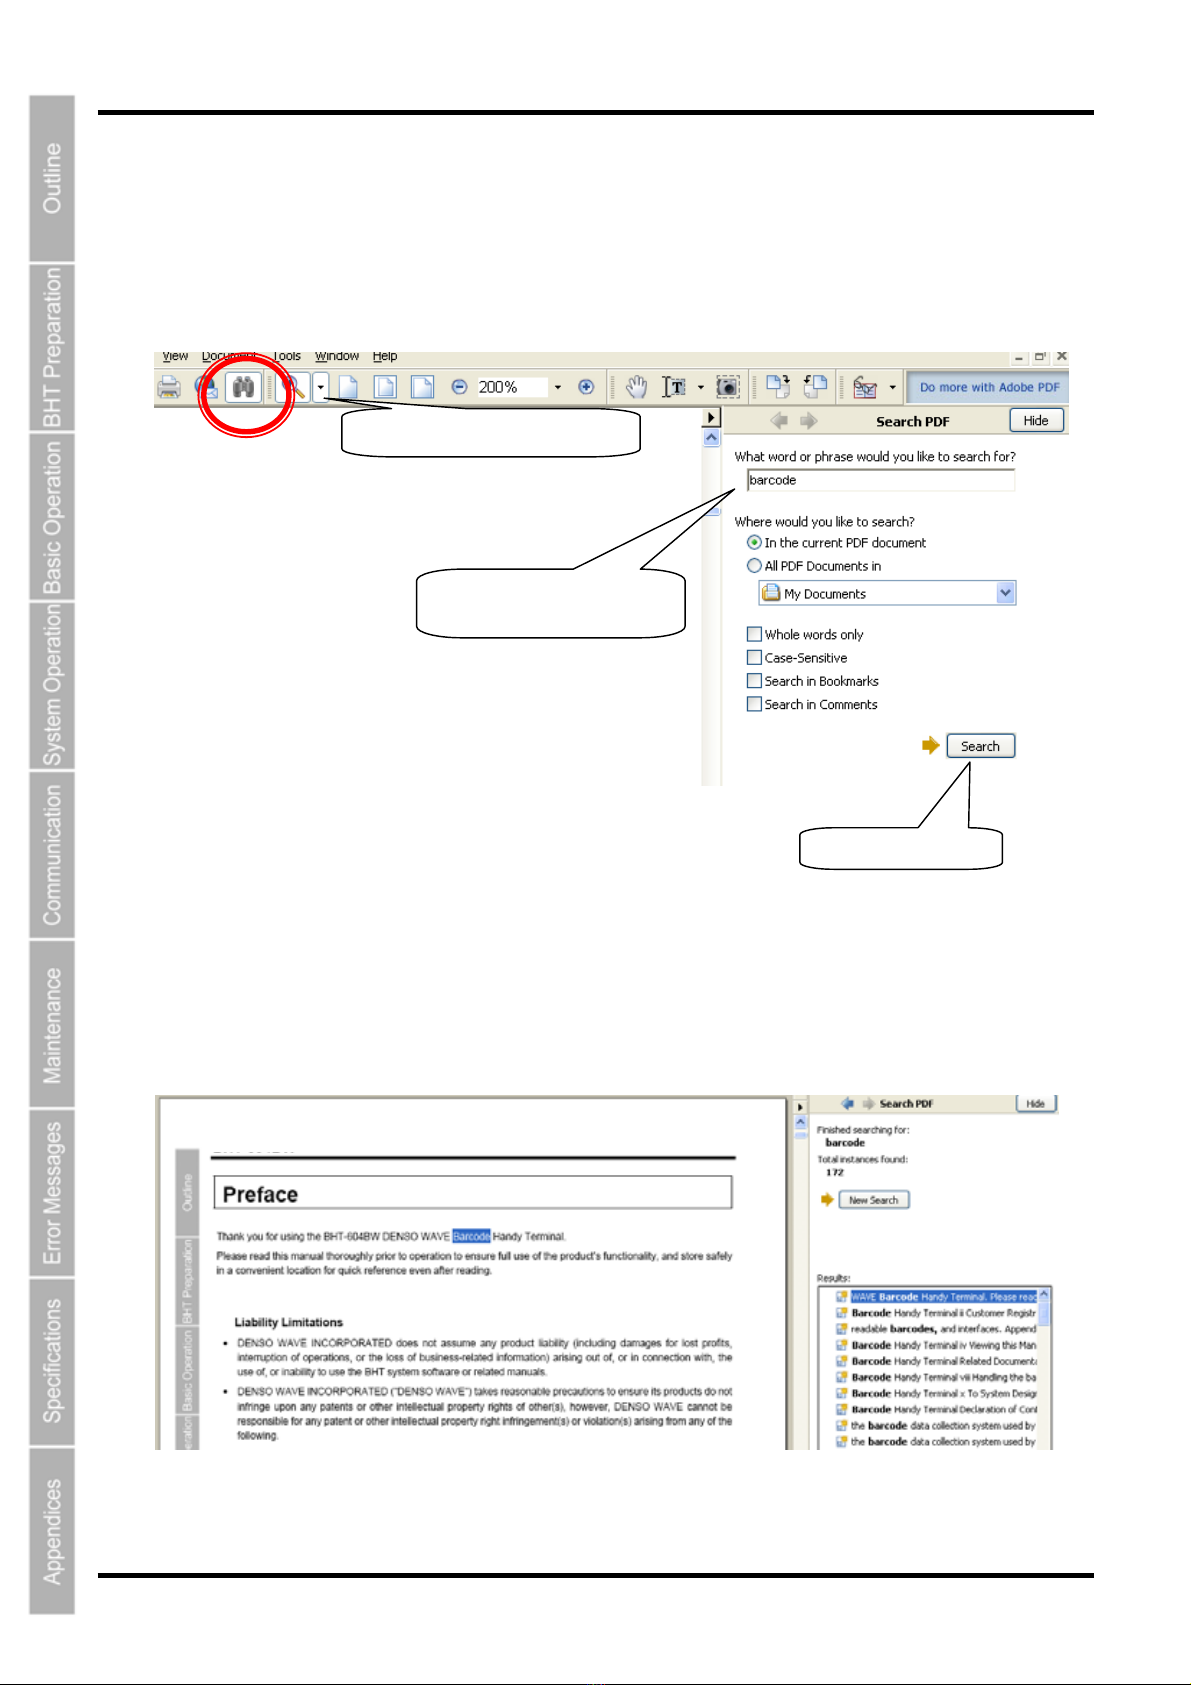Click the Search button
This screenshot has height=1685, width=1191.
[980, 746]
